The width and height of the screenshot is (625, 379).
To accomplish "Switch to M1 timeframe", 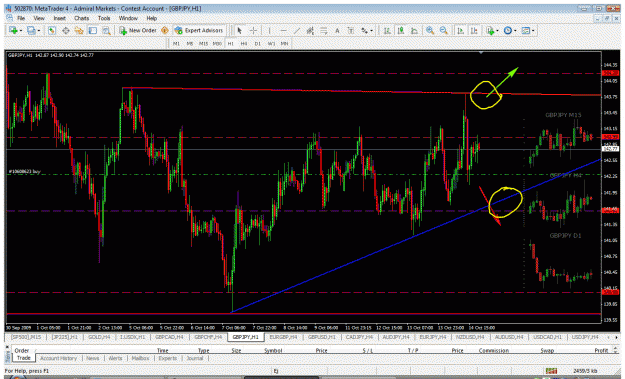I will point(176,43).
